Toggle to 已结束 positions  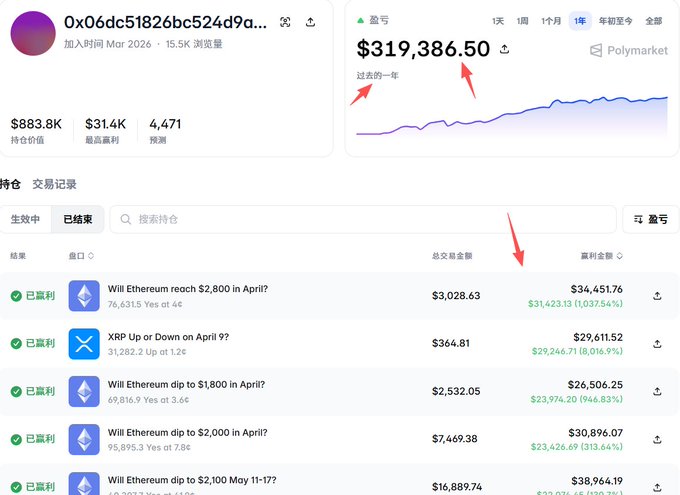pyautogui.click(x=78, y=219)
